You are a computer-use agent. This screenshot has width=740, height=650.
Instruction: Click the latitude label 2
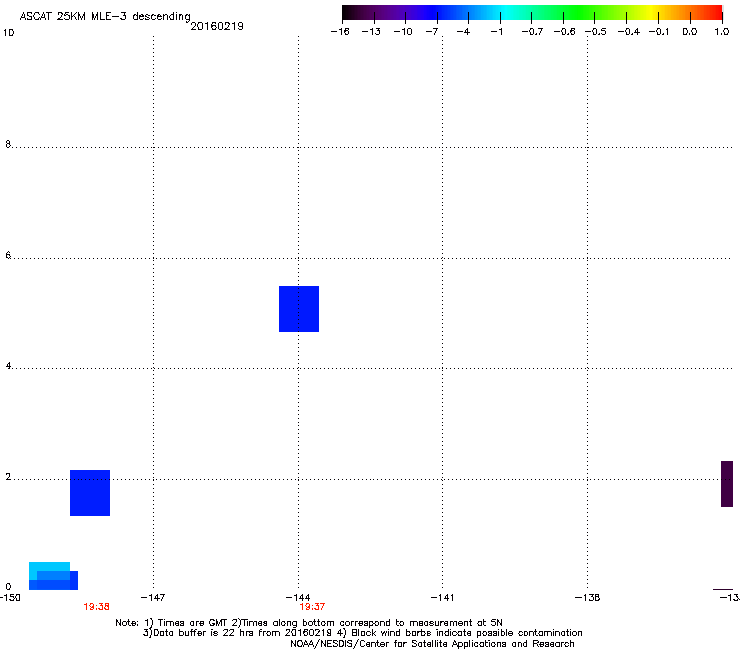tap(8, 477)
